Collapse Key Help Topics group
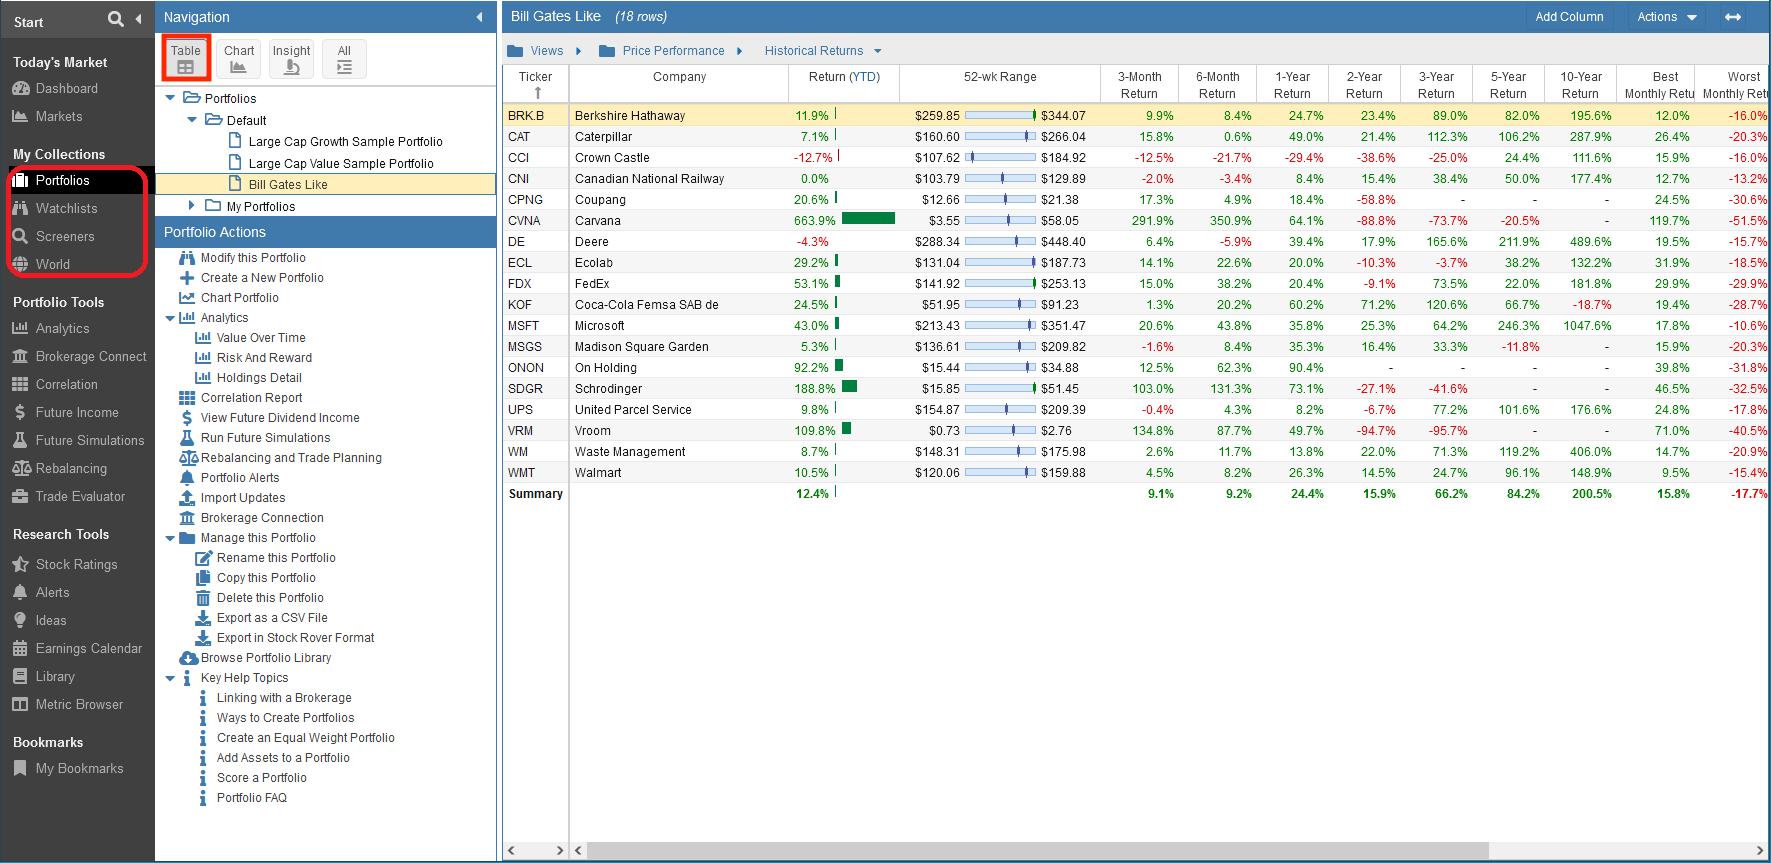The image size is (1771, 863). pos(170,678)
